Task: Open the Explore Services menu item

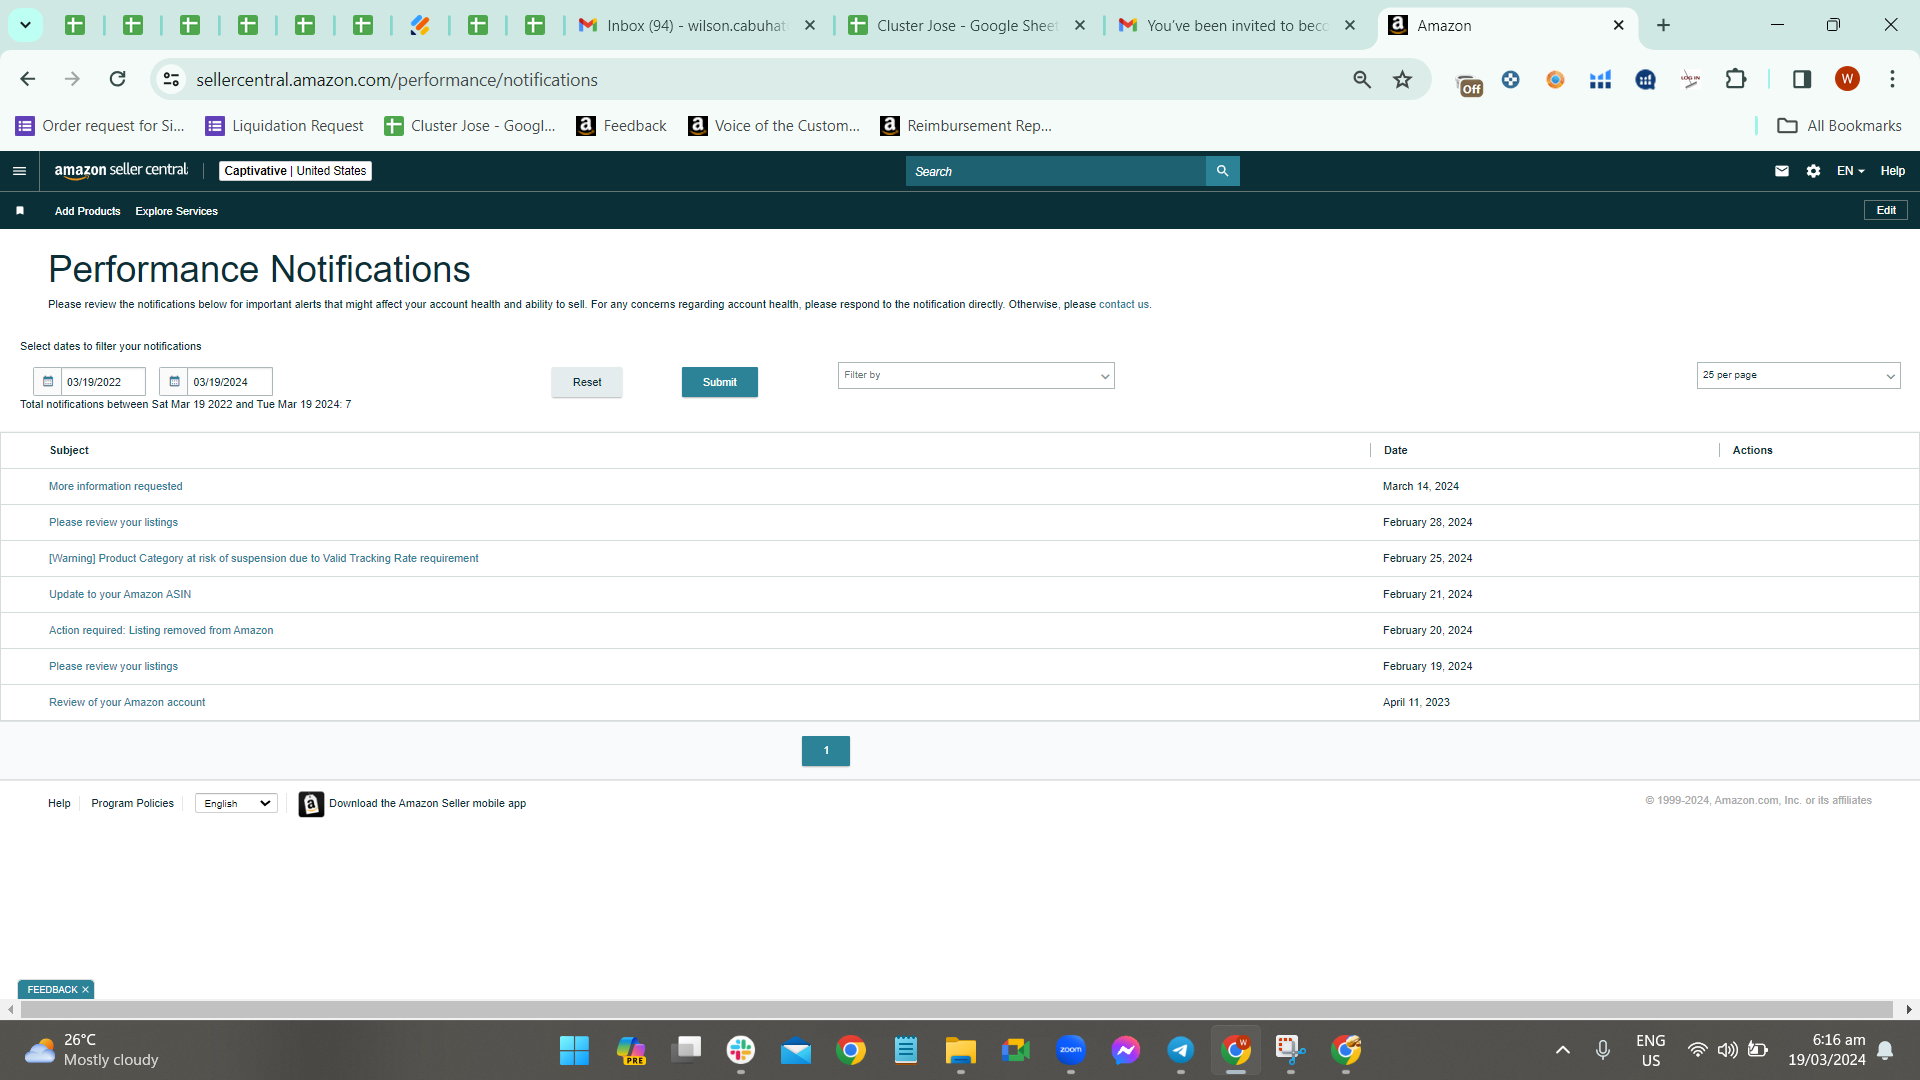Action: point(176,211)
